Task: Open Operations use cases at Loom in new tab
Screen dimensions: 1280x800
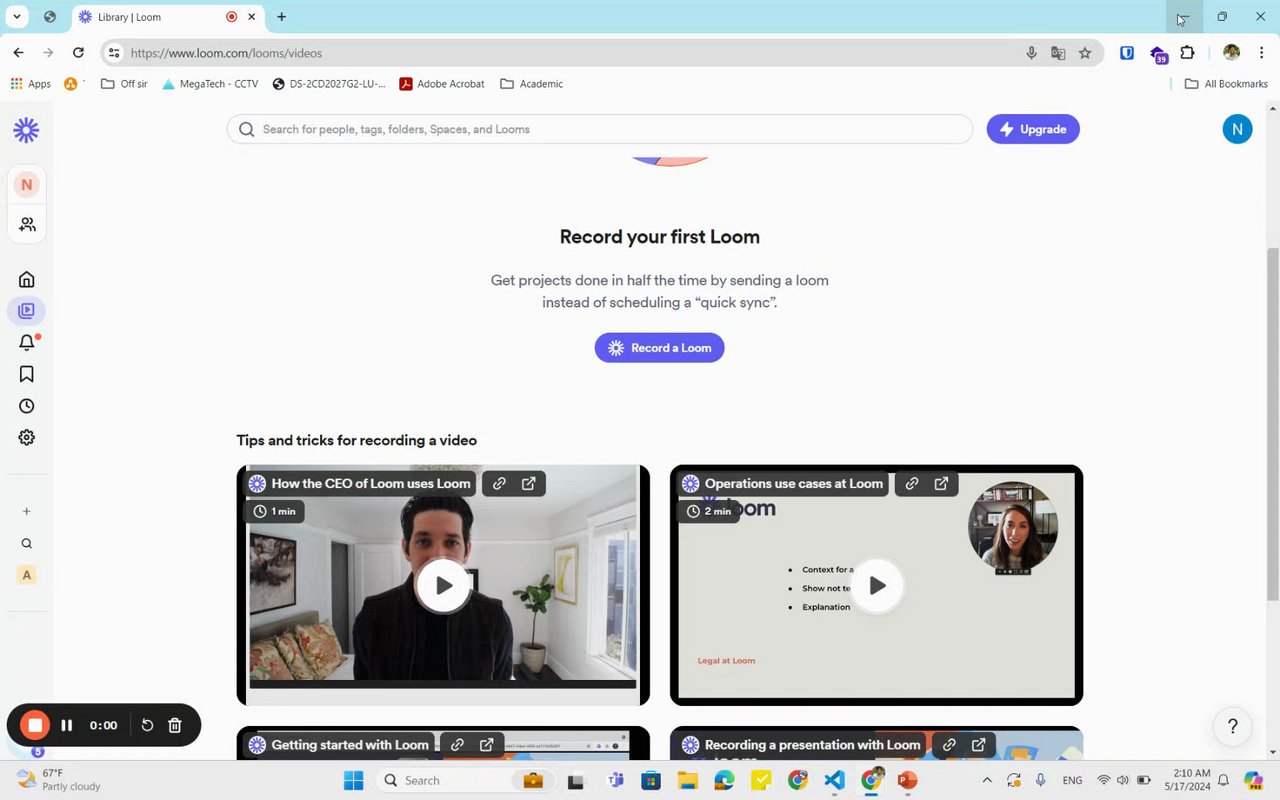Action: (x=941, y=483)
